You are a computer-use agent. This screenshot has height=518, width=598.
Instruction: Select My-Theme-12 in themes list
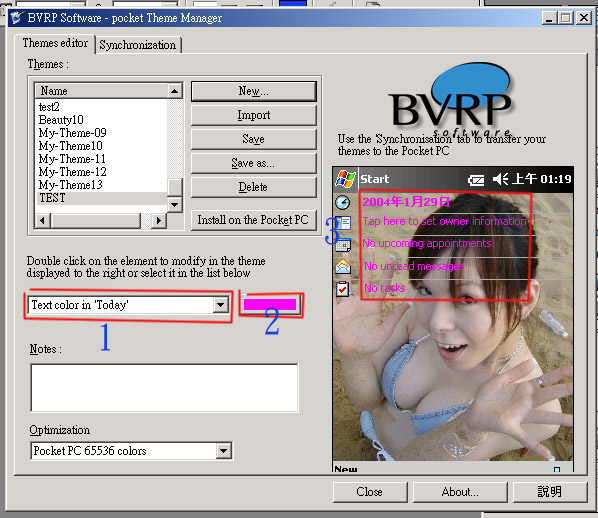coord(72,172)
